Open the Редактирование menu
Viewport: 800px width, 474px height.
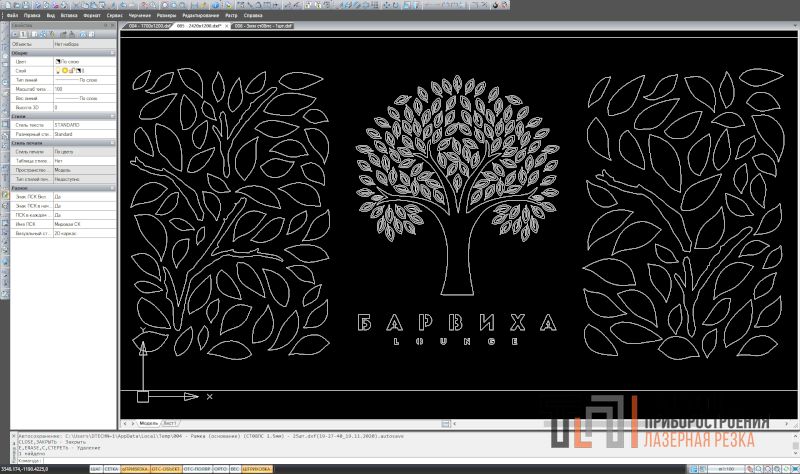click(x=201, y=15)
